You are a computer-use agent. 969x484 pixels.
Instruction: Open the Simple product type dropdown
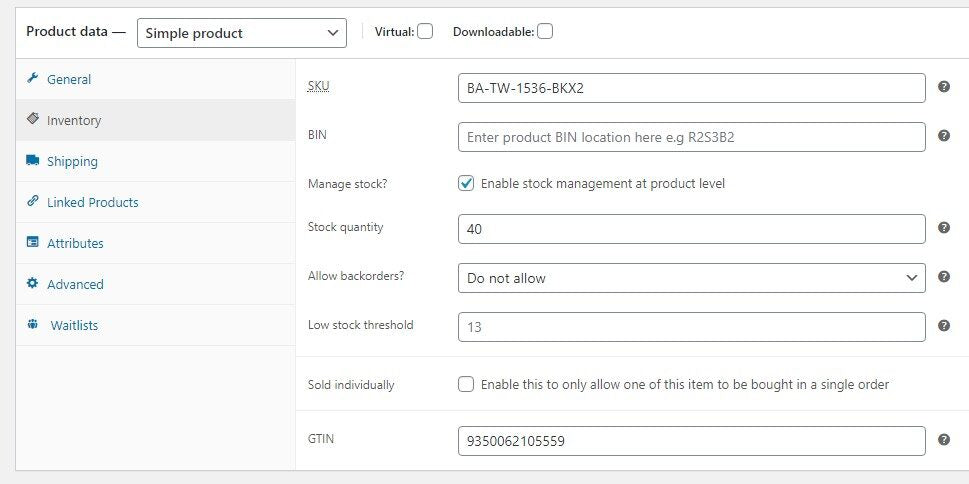coord(241,33)
